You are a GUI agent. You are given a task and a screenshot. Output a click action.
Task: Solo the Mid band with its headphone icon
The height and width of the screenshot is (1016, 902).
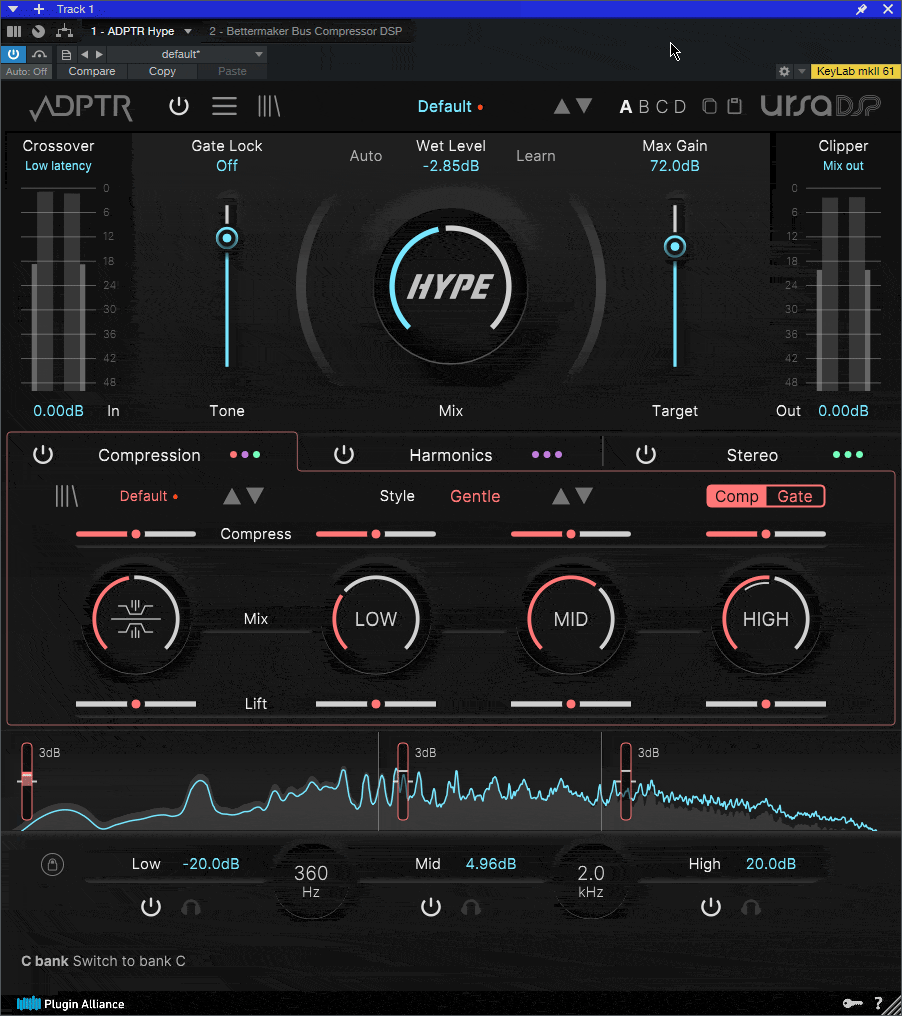tap(471, 907)
